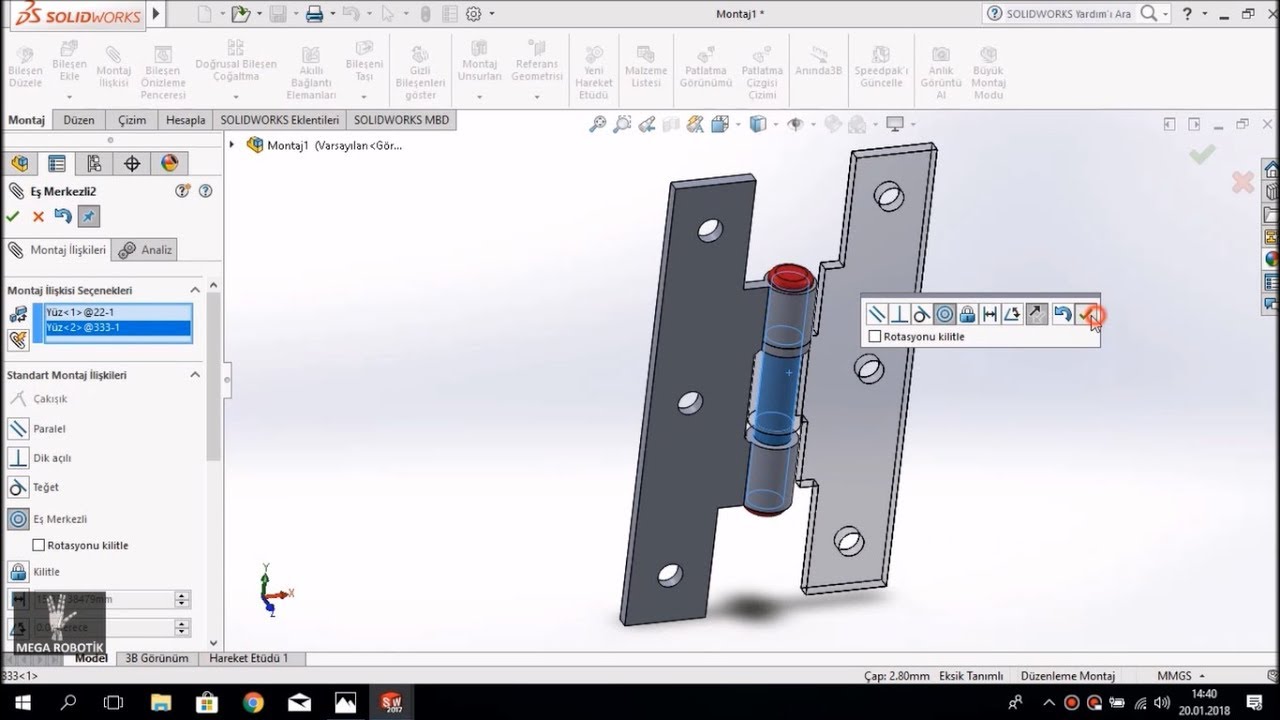Expand Montaj1 tree node in viewport

pos(233,145)
